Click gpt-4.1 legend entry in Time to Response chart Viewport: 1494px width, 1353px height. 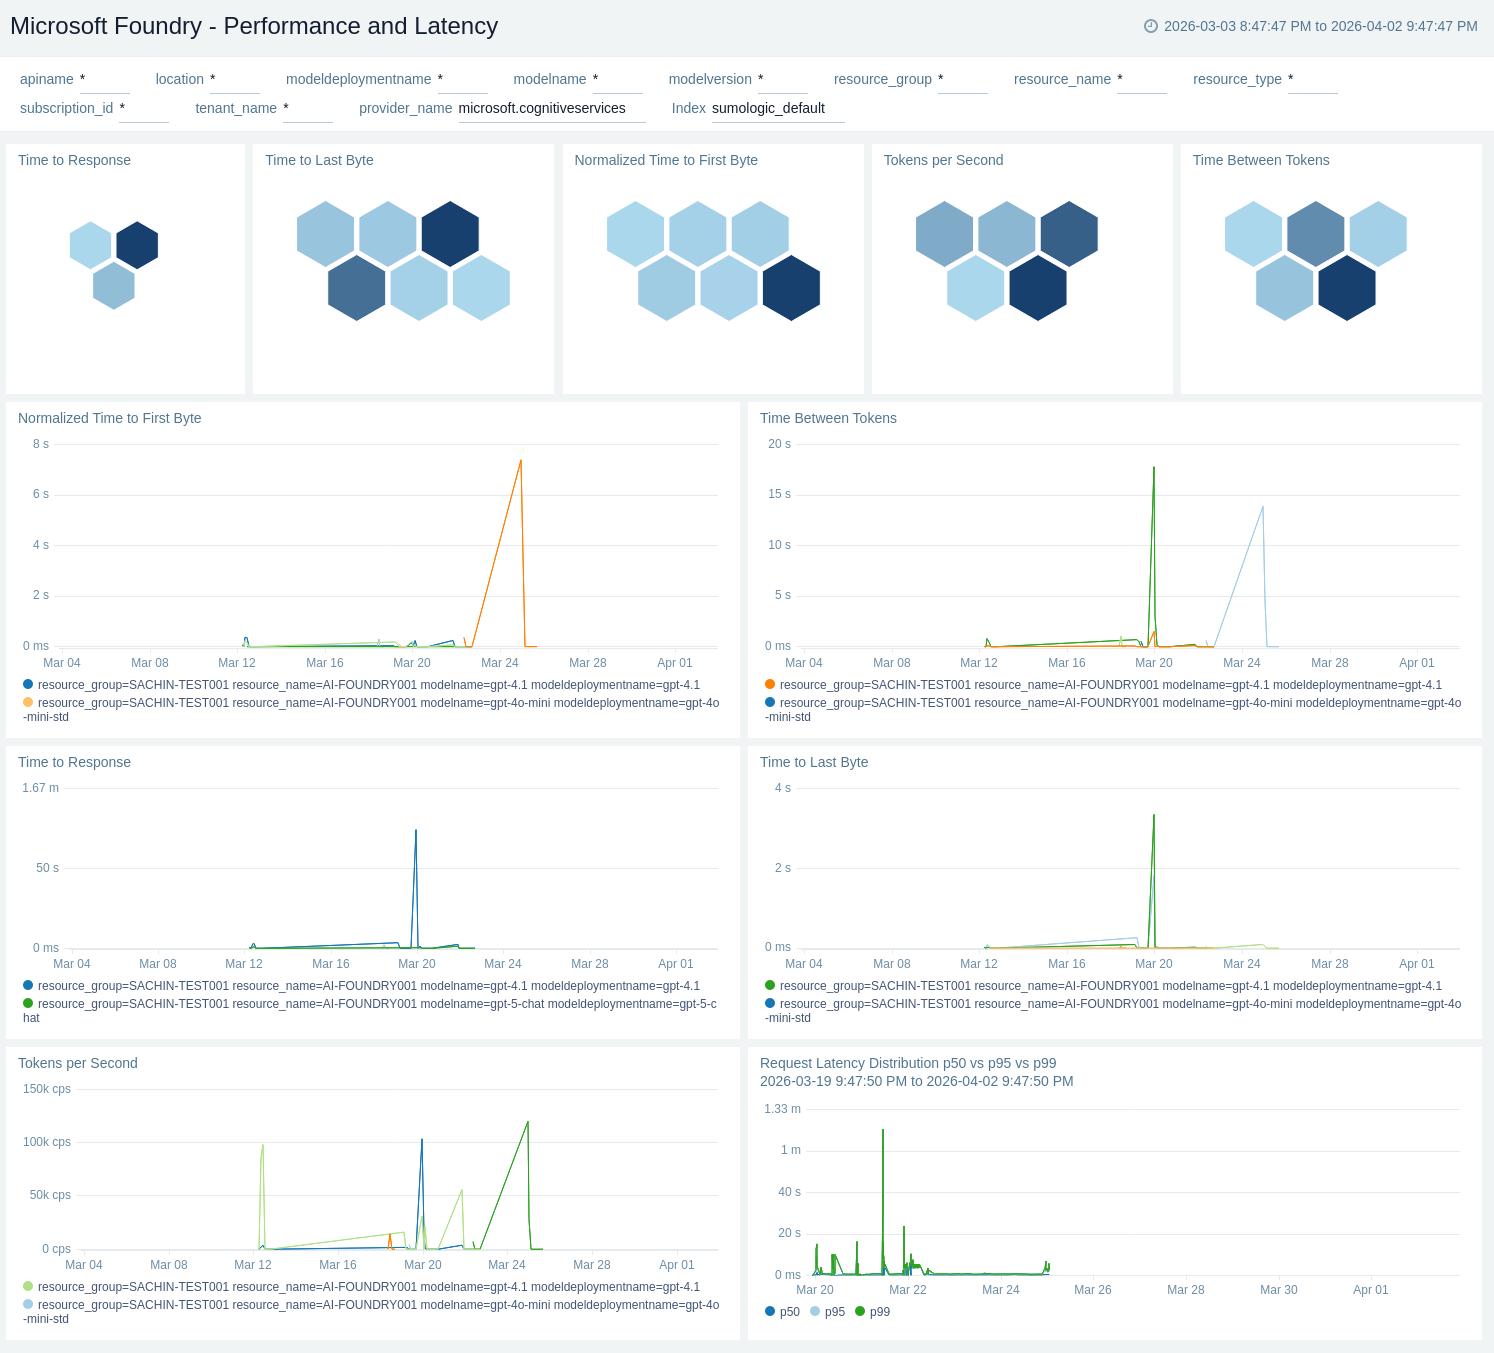368,986
